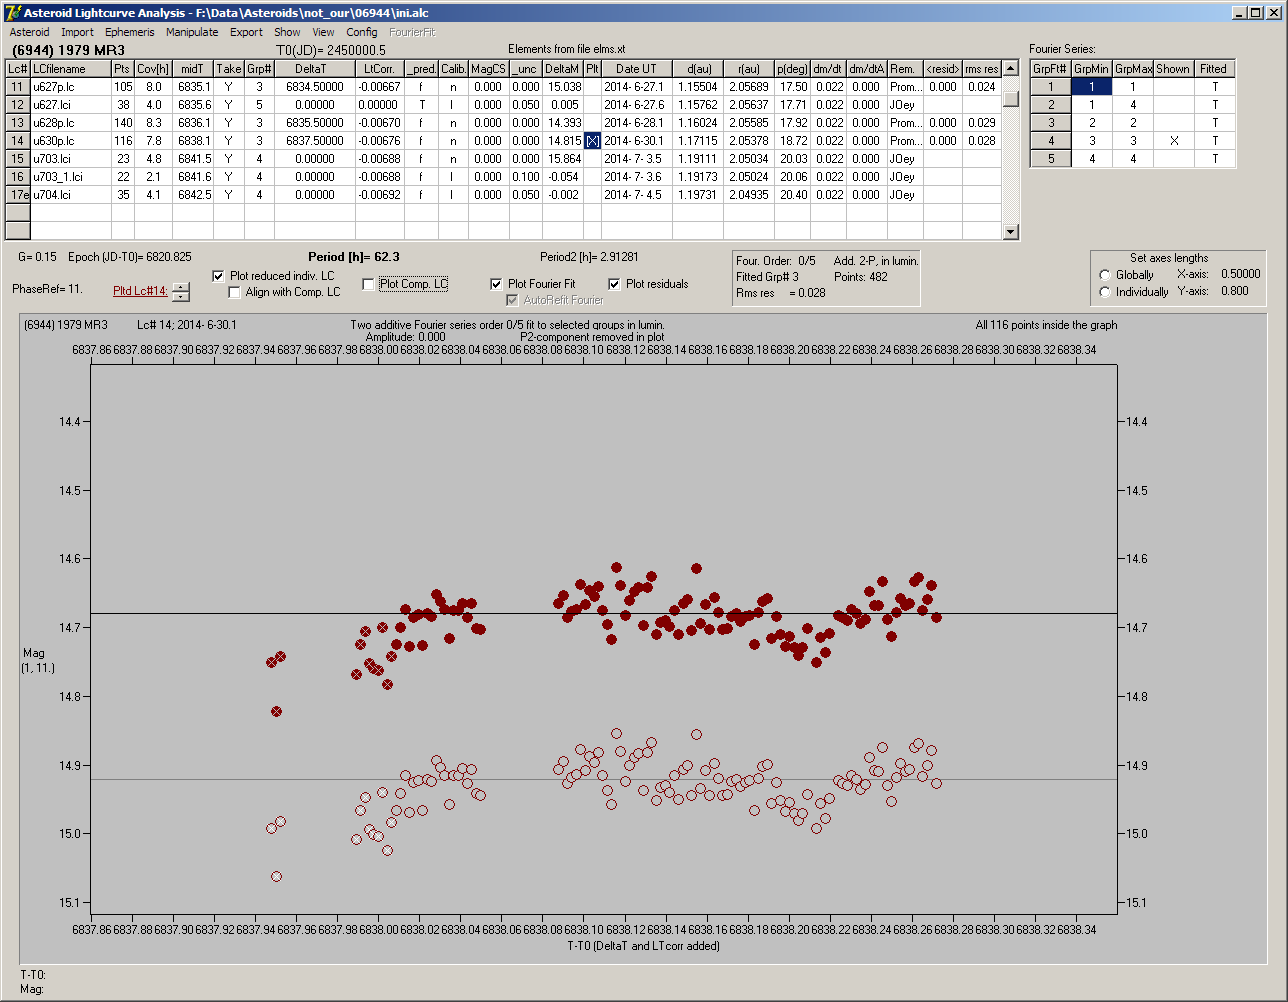Click the Date UT column header
Image resolution: width=1288 pixels, height=1002 pixels.
pyautogui.click(x=636, y=69)
